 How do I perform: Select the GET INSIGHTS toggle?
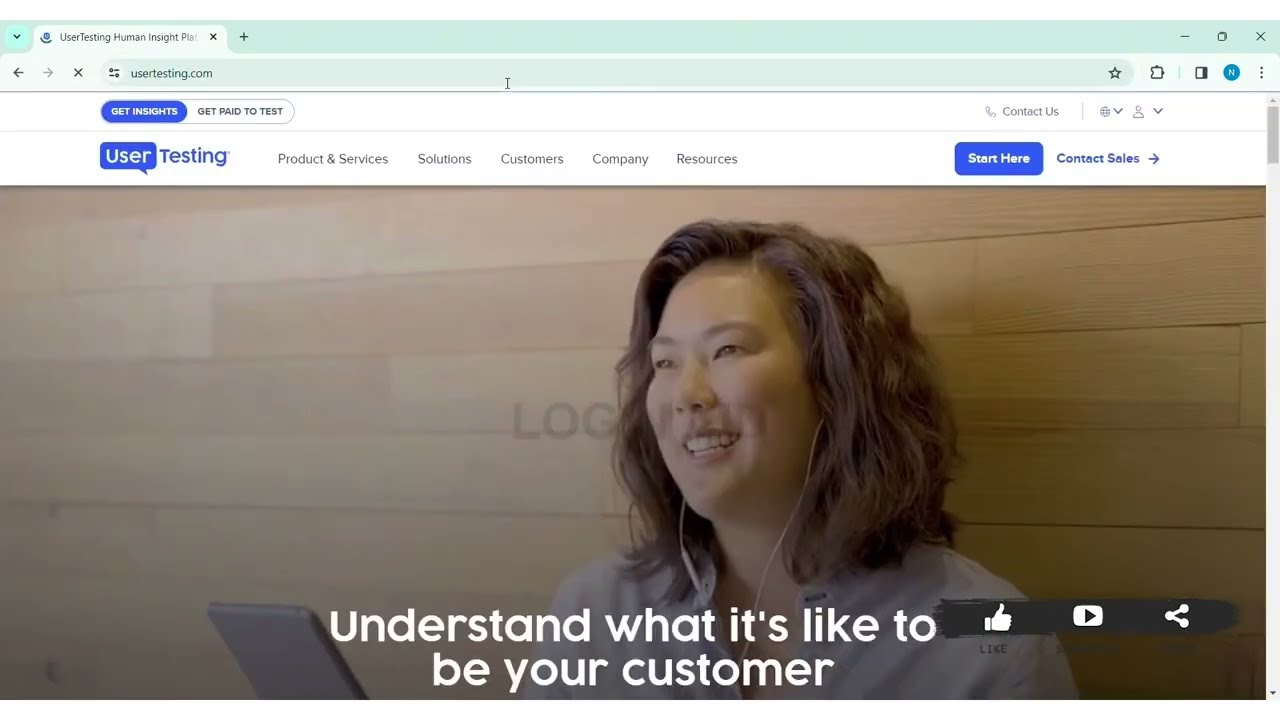pyautogui.click(x=144, y=111)
